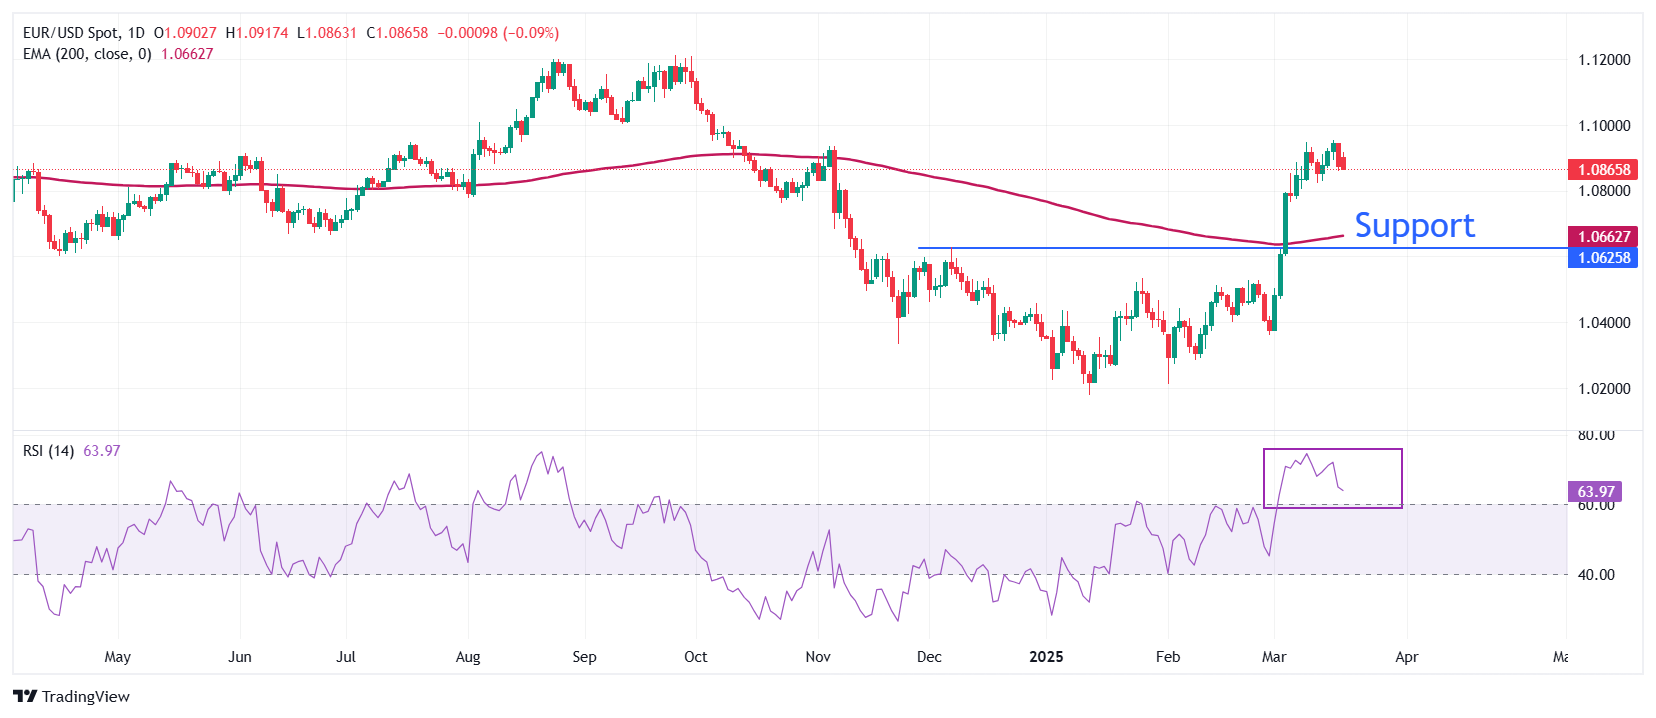Screen dimensions: 1656x718
Task: Click the TradingView logo icon
Action: click(x=25, y=697)
